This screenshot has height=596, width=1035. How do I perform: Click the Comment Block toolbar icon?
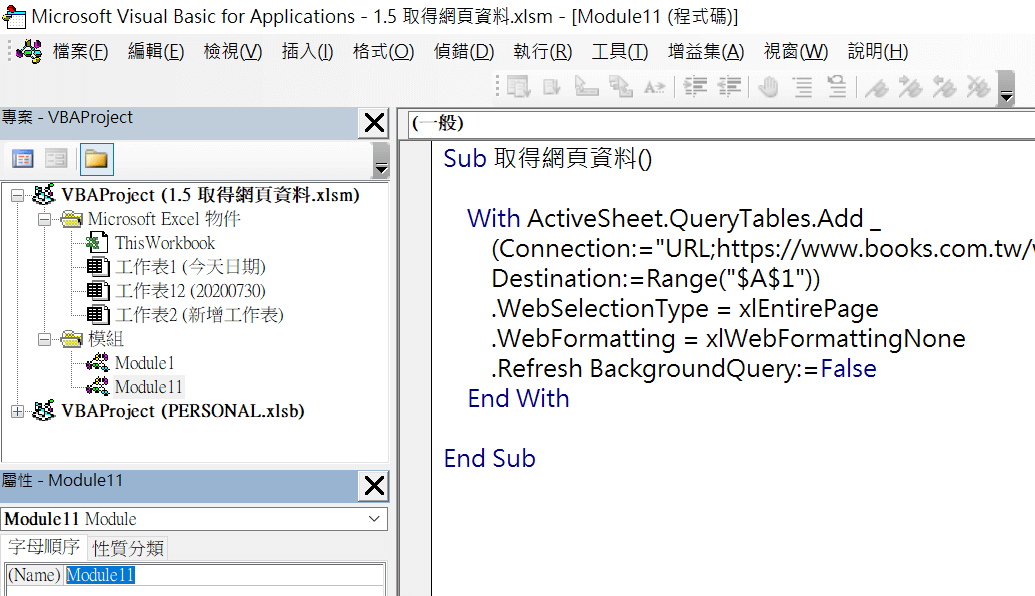803,86
